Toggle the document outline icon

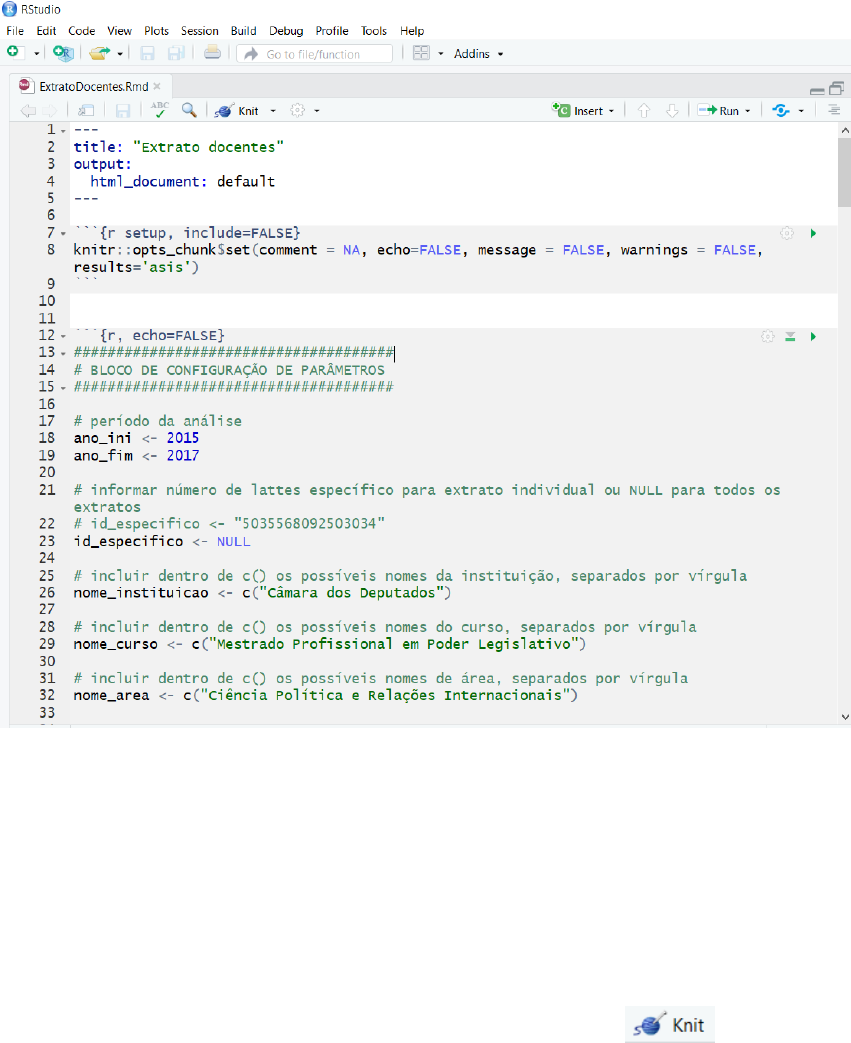(x=834, y=110)
